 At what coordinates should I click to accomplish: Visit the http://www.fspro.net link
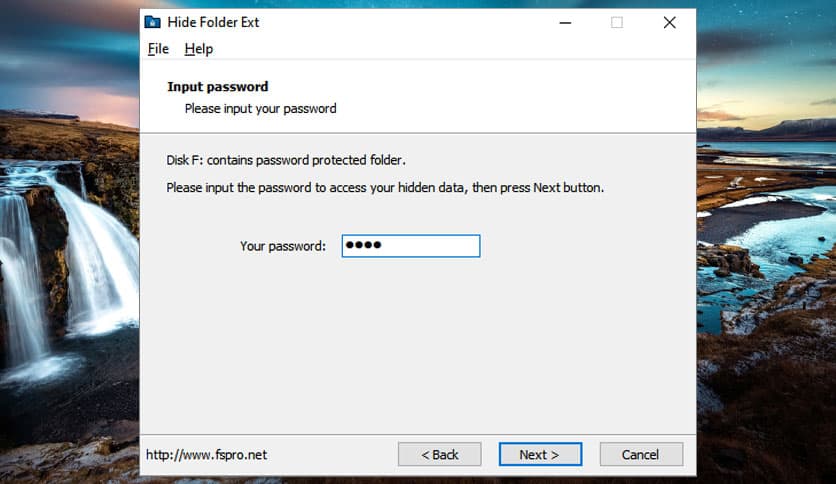click(x=206, y=455)
